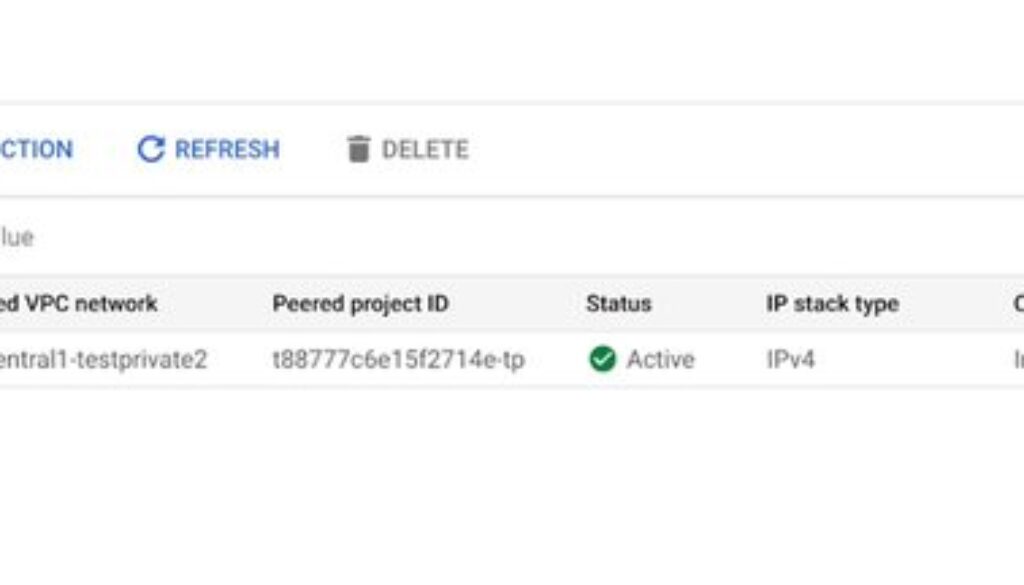Sort by the Status column header
This screenshot has height=585, width=1024.
pos(618,304)
